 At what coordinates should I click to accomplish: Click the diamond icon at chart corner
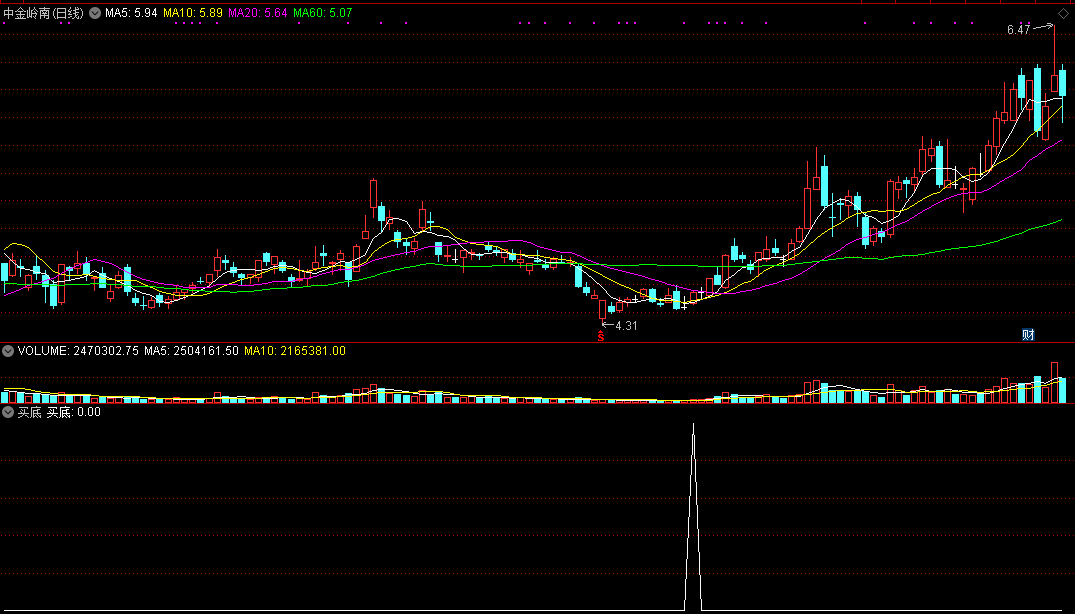1063,13
